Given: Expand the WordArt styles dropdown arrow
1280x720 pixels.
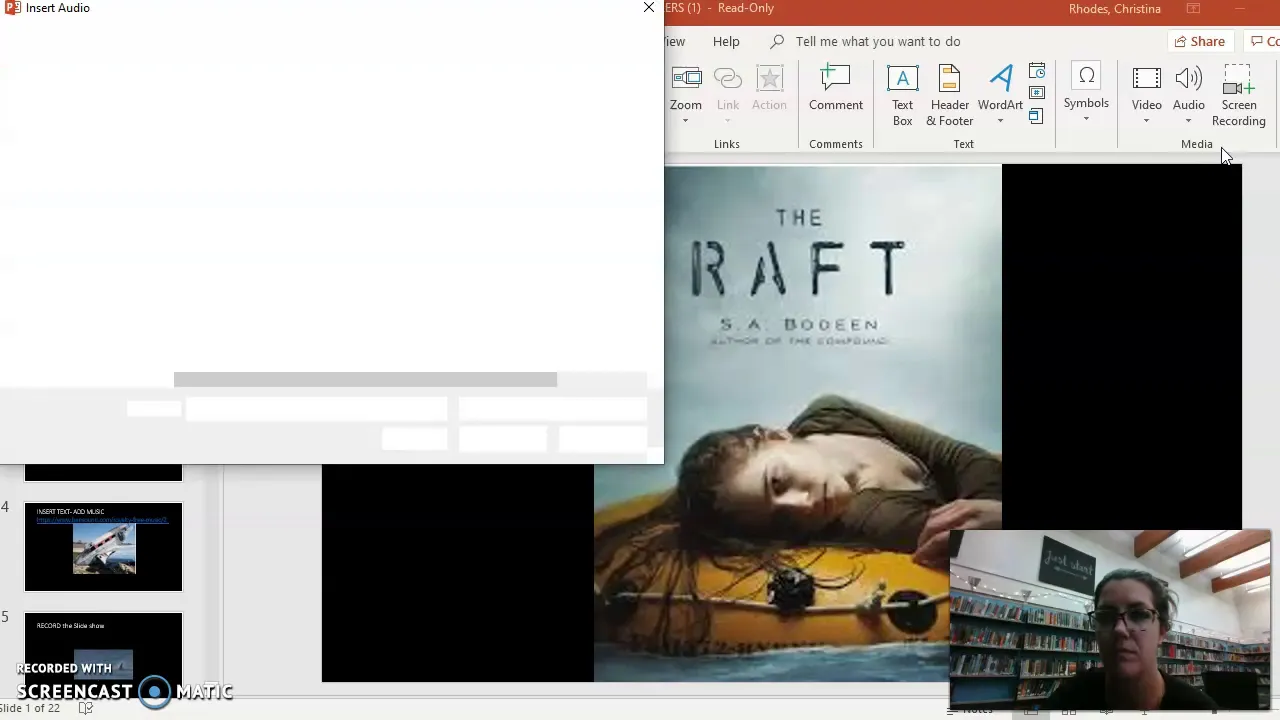Looking at the screenshot, I should click(x=1000, y=122).
